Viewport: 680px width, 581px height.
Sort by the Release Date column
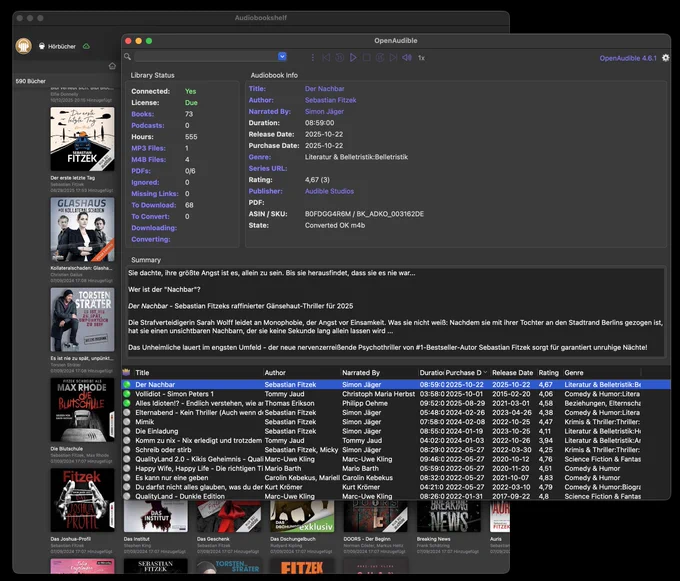[x=513, y=372]
